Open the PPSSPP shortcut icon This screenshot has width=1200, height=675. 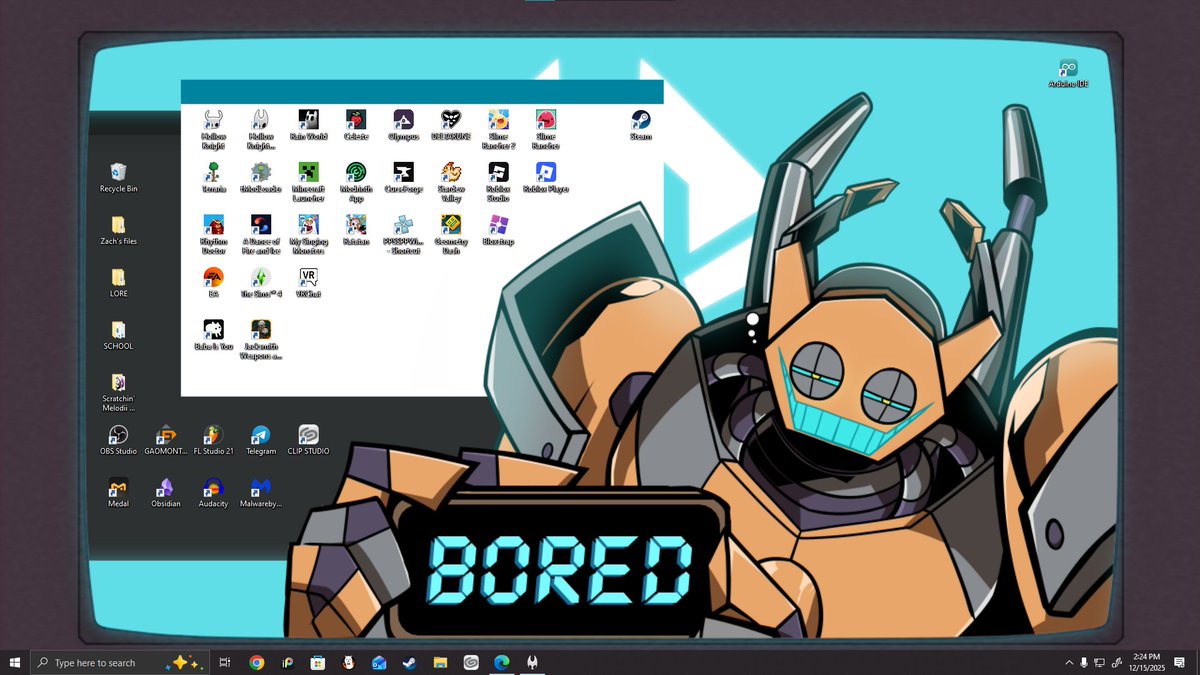(x=404, y=234)
